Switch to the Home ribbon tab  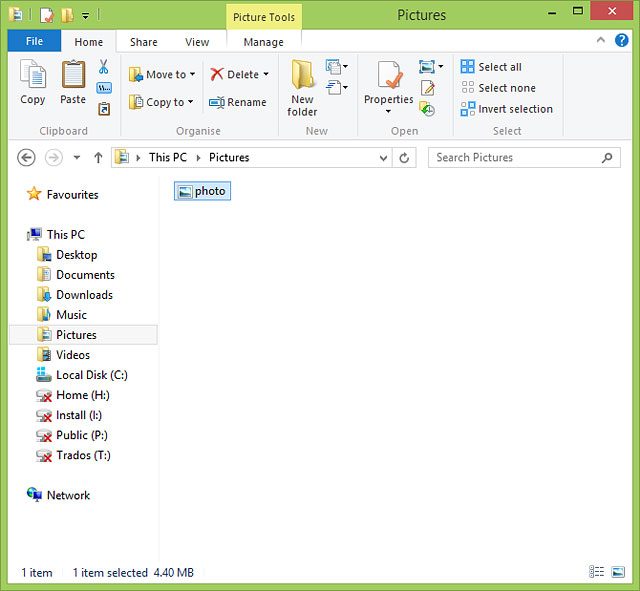(x=89, y=42)
